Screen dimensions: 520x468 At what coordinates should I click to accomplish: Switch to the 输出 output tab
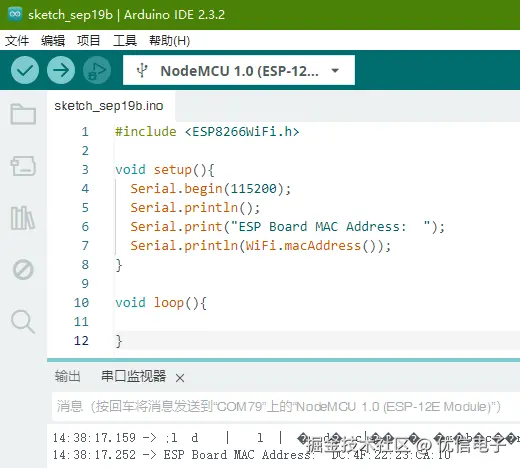[x=68, y=376]
